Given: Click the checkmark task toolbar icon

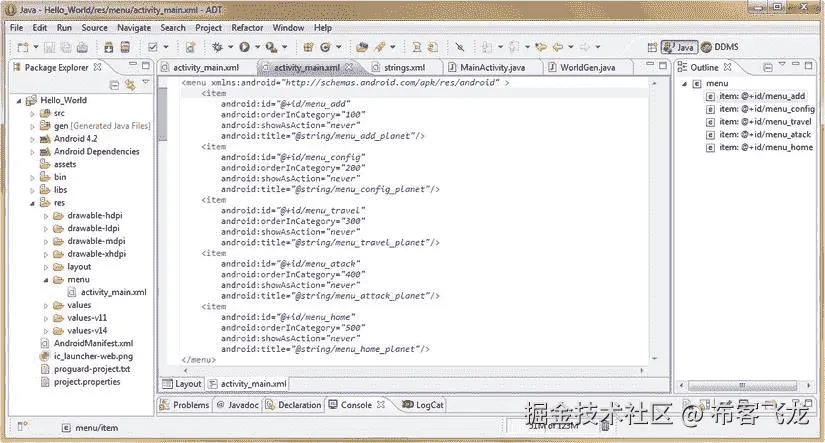Looking at the screenshot, I should pos(153,47).
